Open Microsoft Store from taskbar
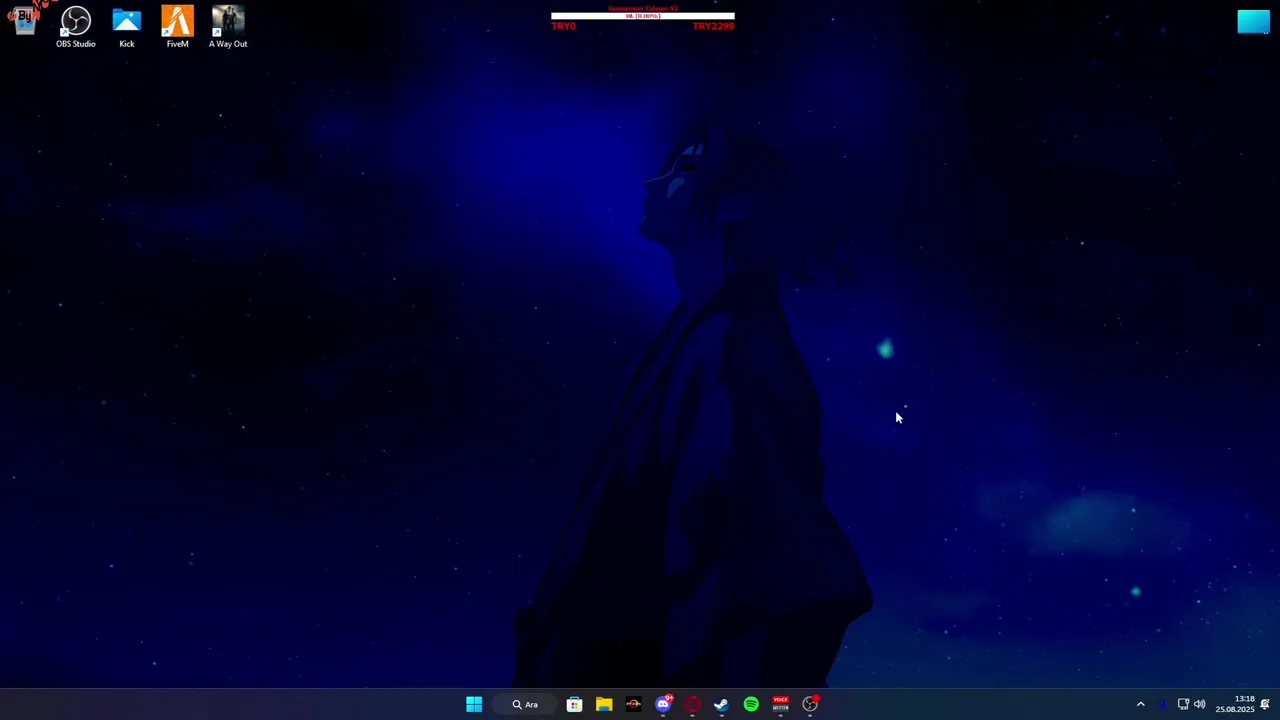The image size is (1280, 720). click(574, 704)
